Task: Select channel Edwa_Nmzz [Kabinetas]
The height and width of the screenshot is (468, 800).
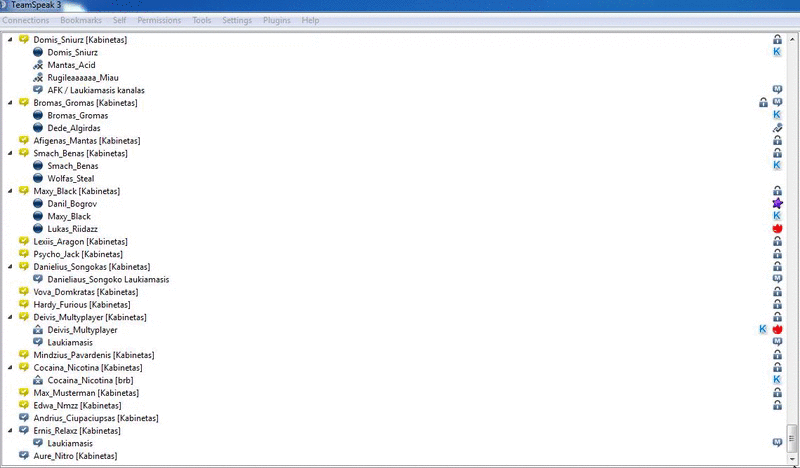Action: [x=77, y=405]
